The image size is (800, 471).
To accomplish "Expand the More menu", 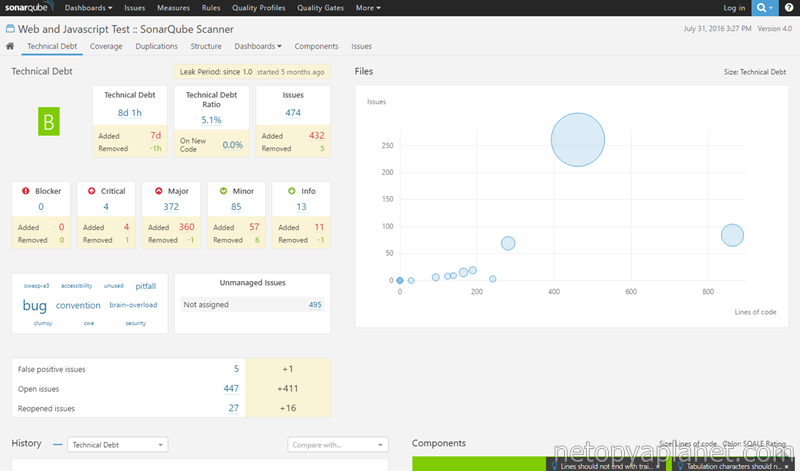I will point(367,8).
